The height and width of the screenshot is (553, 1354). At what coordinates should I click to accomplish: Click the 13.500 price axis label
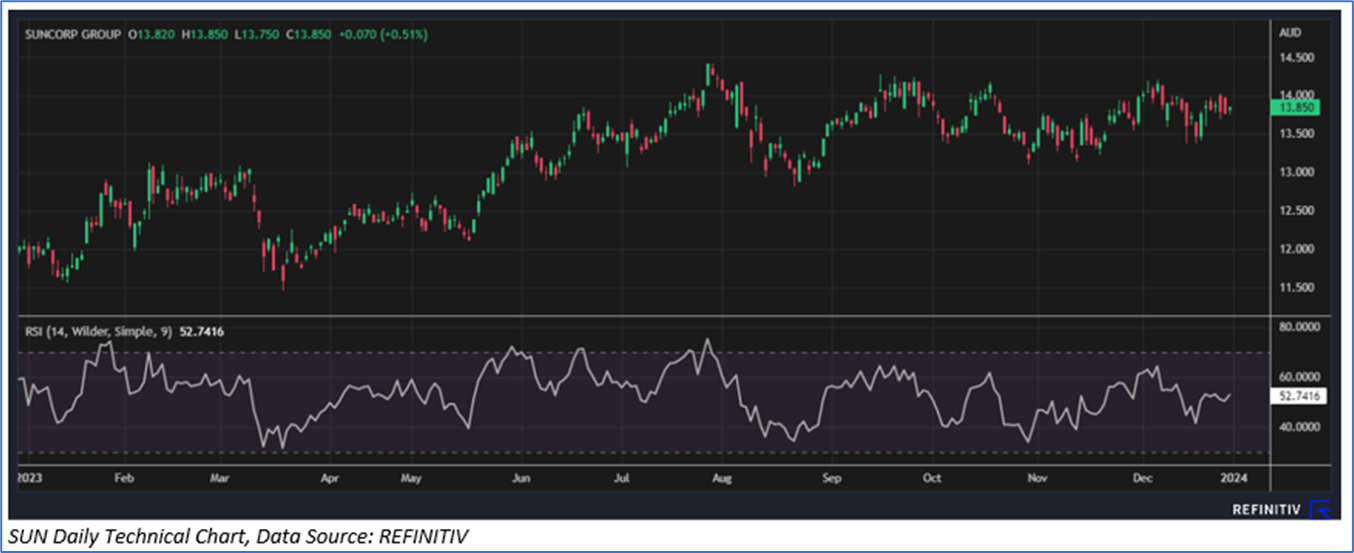point(1295,134)
